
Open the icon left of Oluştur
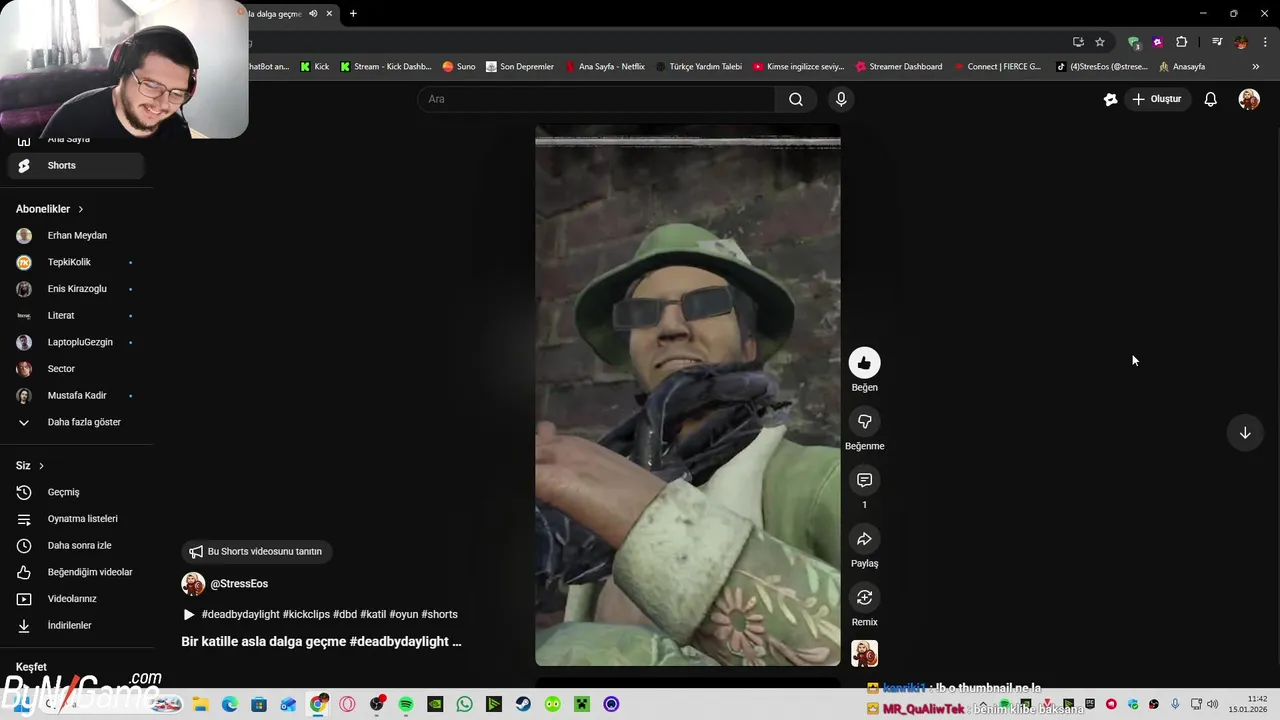(x=1110, y=99)
